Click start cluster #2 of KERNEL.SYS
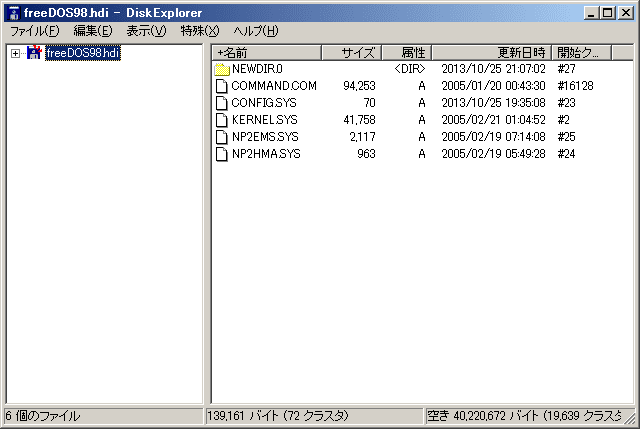 [x=564, y=120]
